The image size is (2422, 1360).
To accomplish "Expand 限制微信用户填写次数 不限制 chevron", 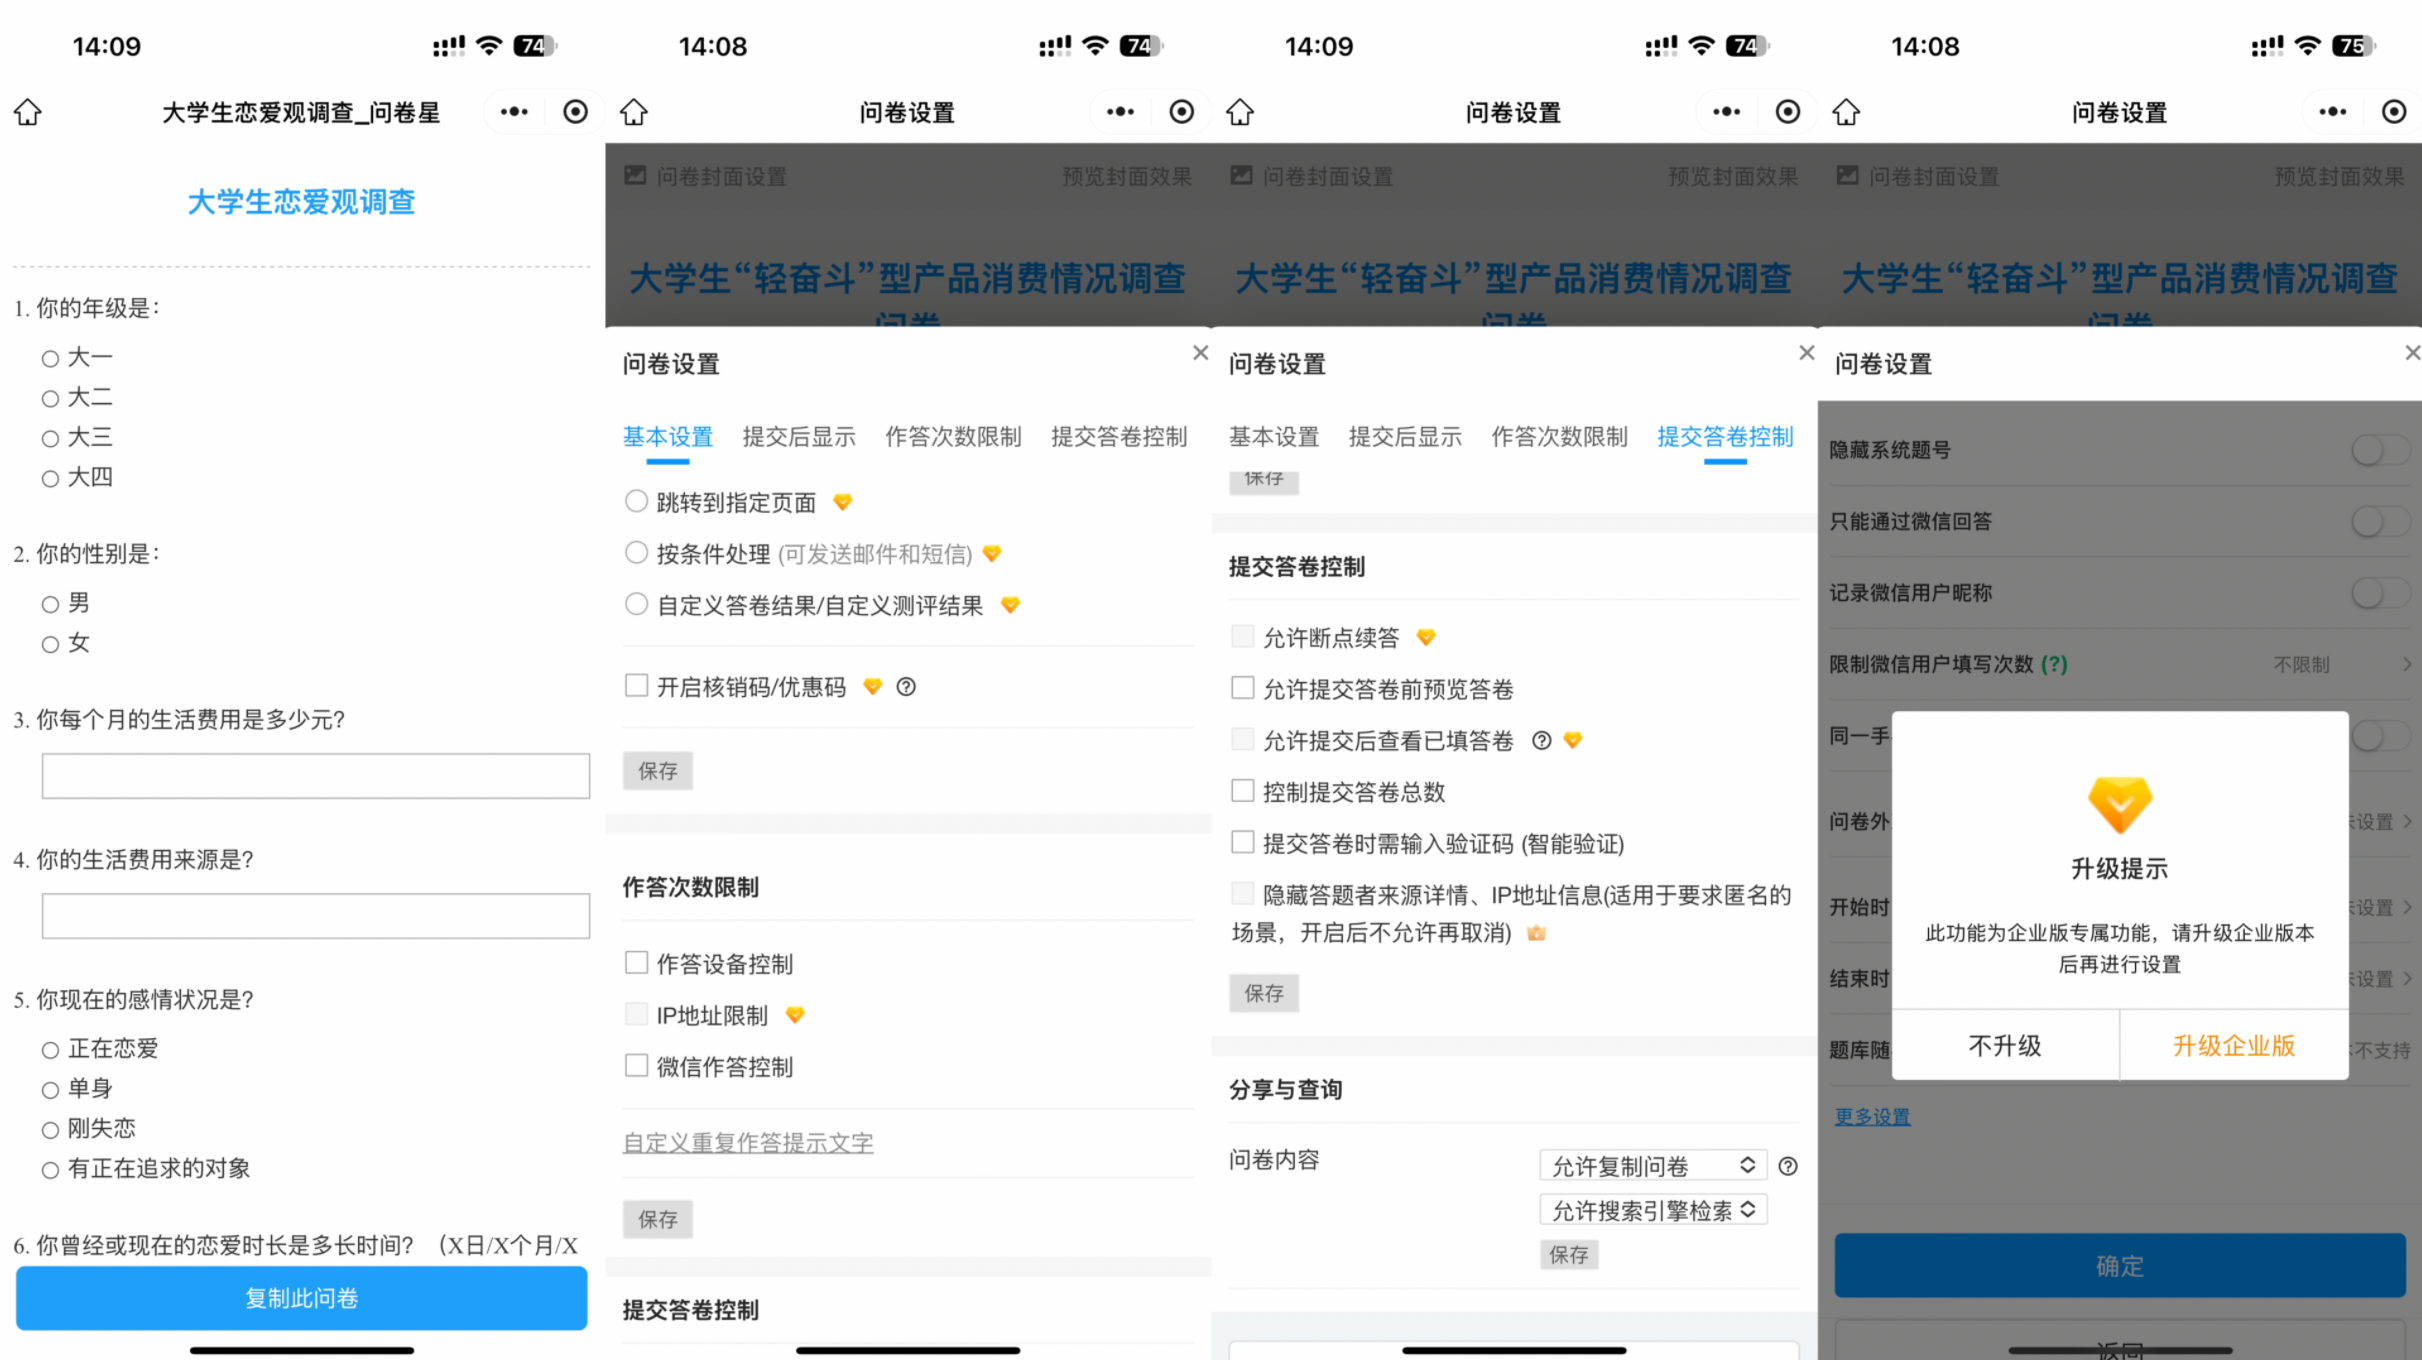I will coord(2405,664).
